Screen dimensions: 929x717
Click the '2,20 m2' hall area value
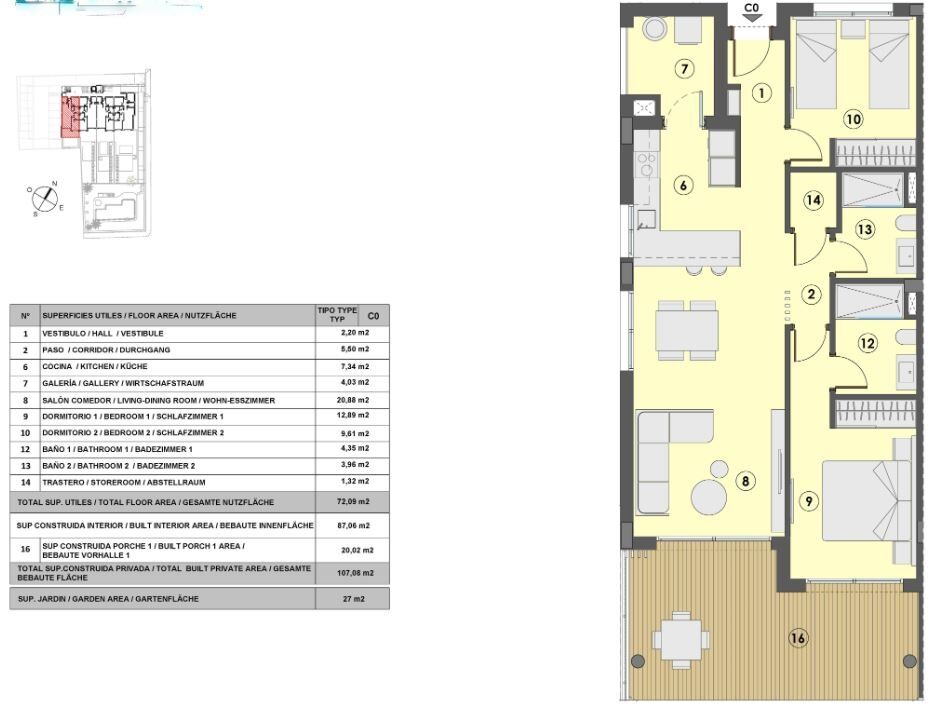pyautogui.click(x=355, y=333)
